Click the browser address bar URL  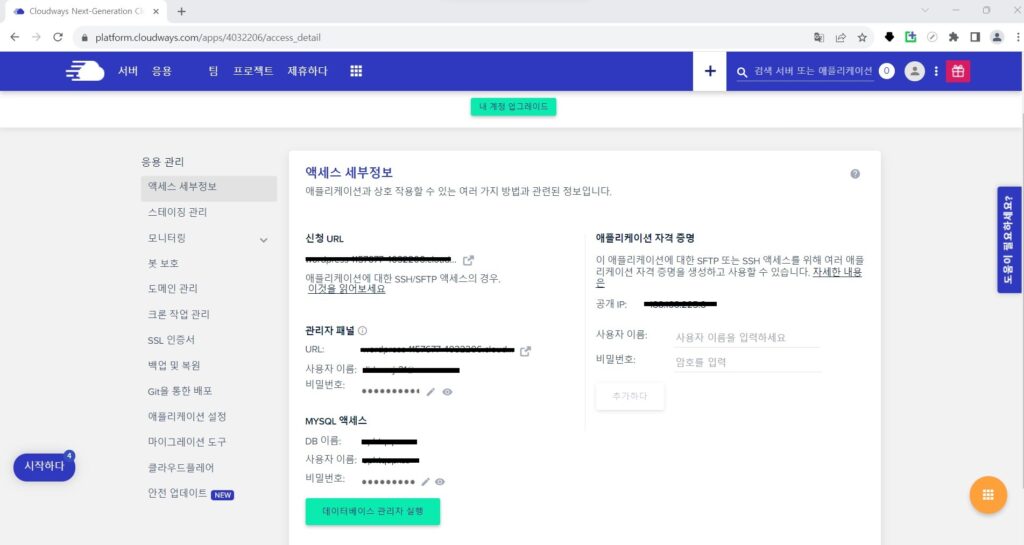click(208, 37)
